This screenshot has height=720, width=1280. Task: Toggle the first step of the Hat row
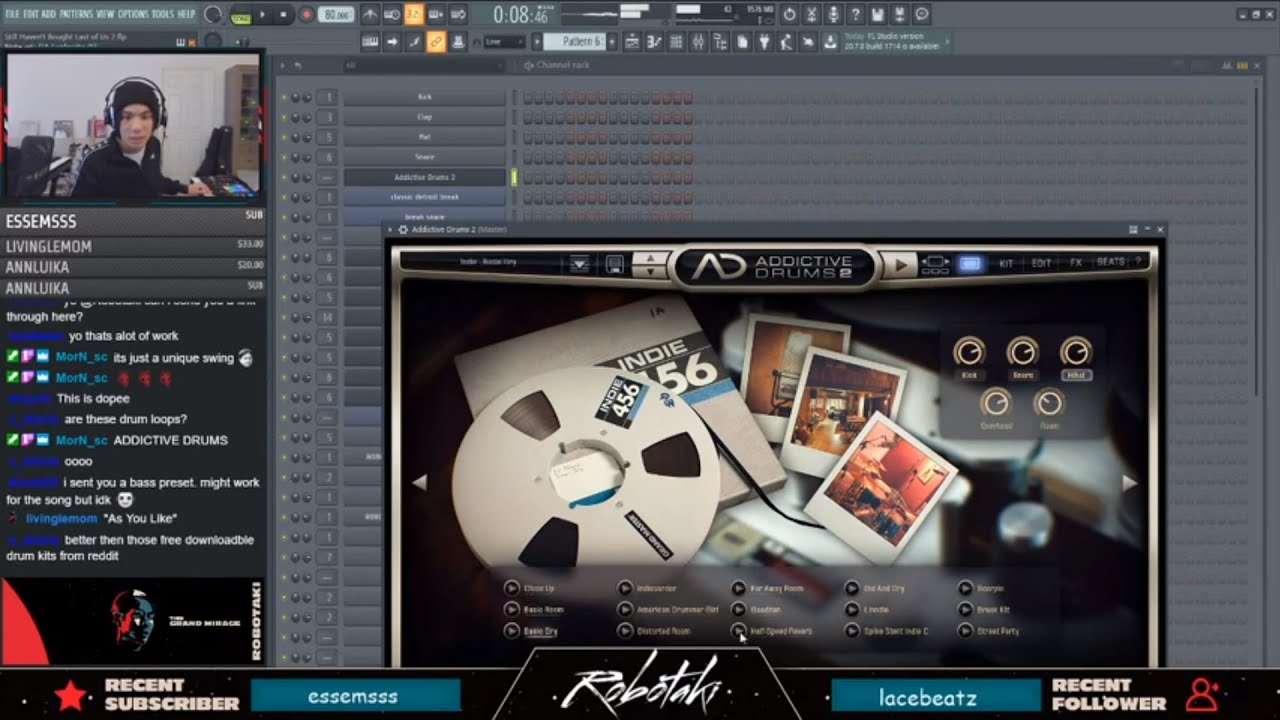click(527, 137)
